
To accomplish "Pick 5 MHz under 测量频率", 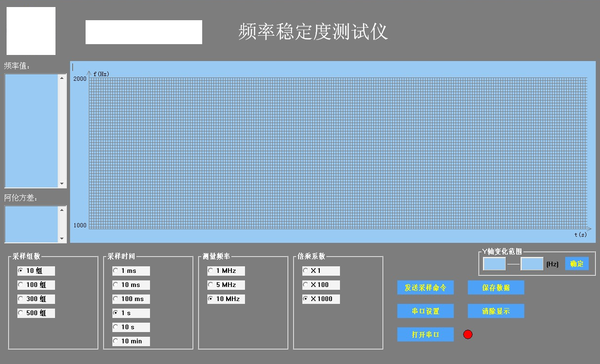I will click(226, 285).
